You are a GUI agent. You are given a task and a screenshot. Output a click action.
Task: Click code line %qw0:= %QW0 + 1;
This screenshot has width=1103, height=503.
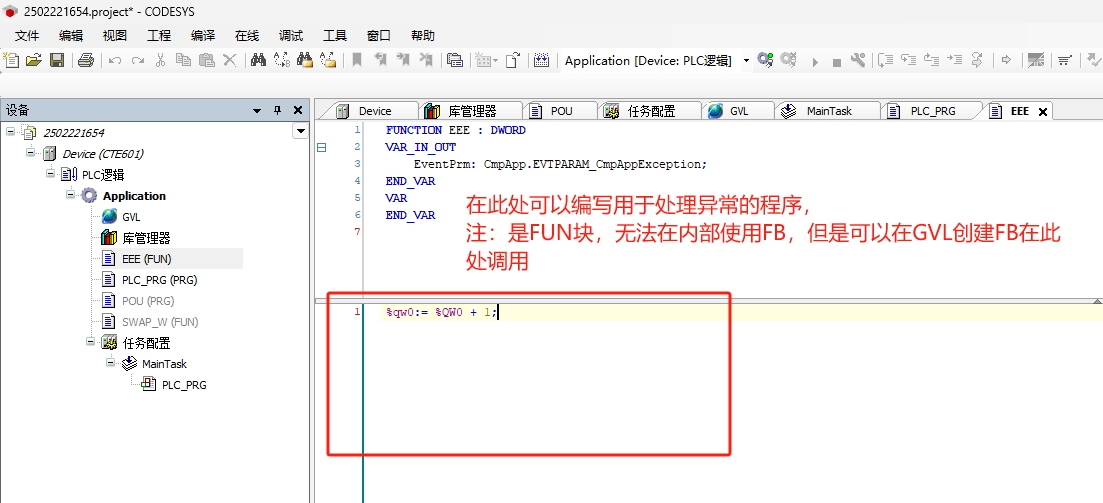pyautogui.click(x=442, y=312)
